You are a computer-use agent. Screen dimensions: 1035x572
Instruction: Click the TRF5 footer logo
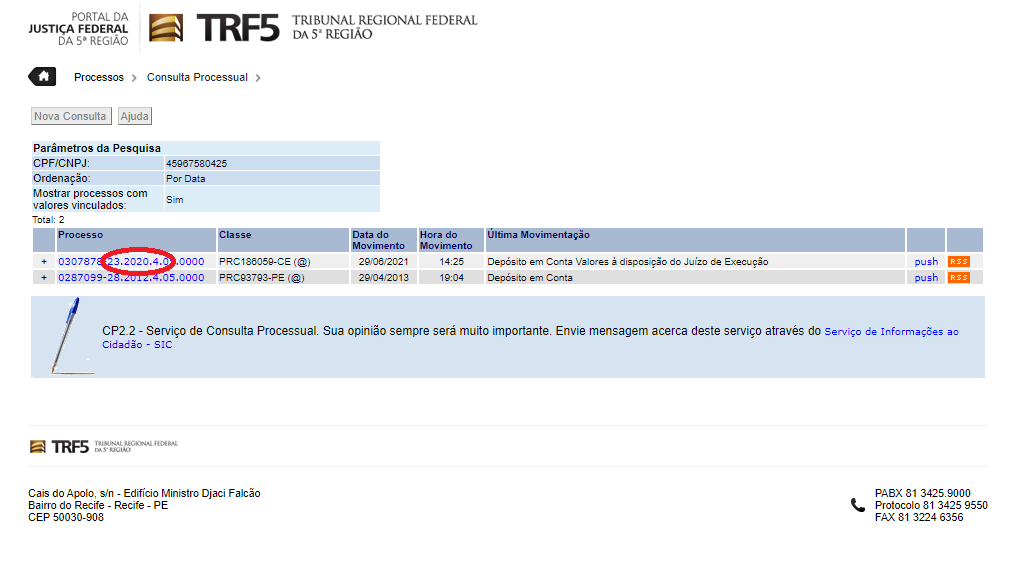103,446
